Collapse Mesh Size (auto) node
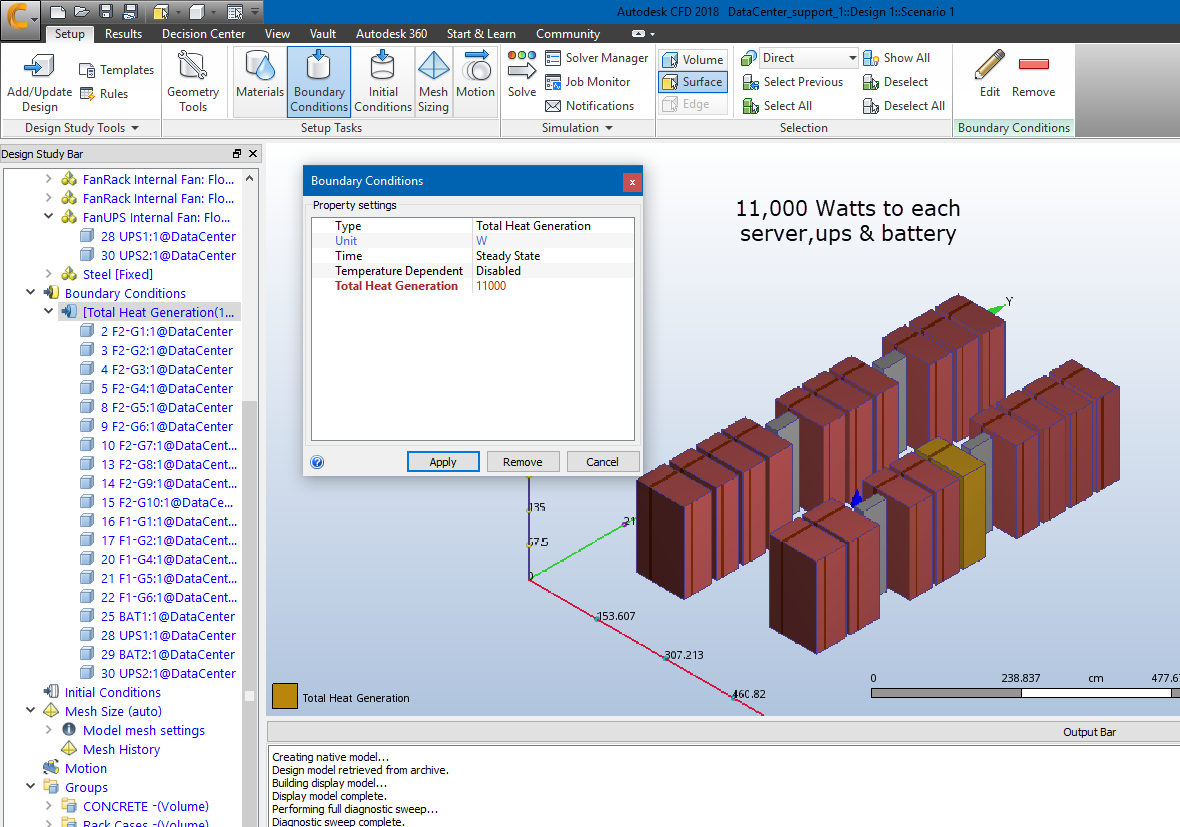The width and height of the screenshot is (1180, 827). click(30, 710)
